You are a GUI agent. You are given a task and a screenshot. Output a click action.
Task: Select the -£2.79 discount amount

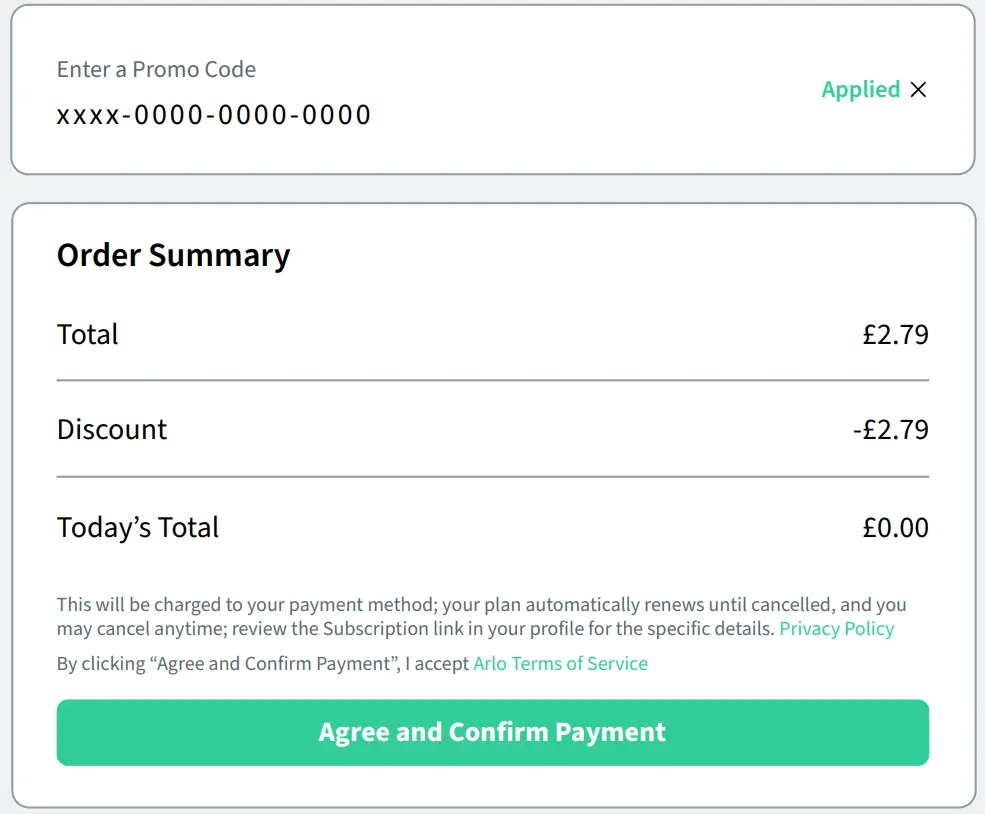[890, 430]
